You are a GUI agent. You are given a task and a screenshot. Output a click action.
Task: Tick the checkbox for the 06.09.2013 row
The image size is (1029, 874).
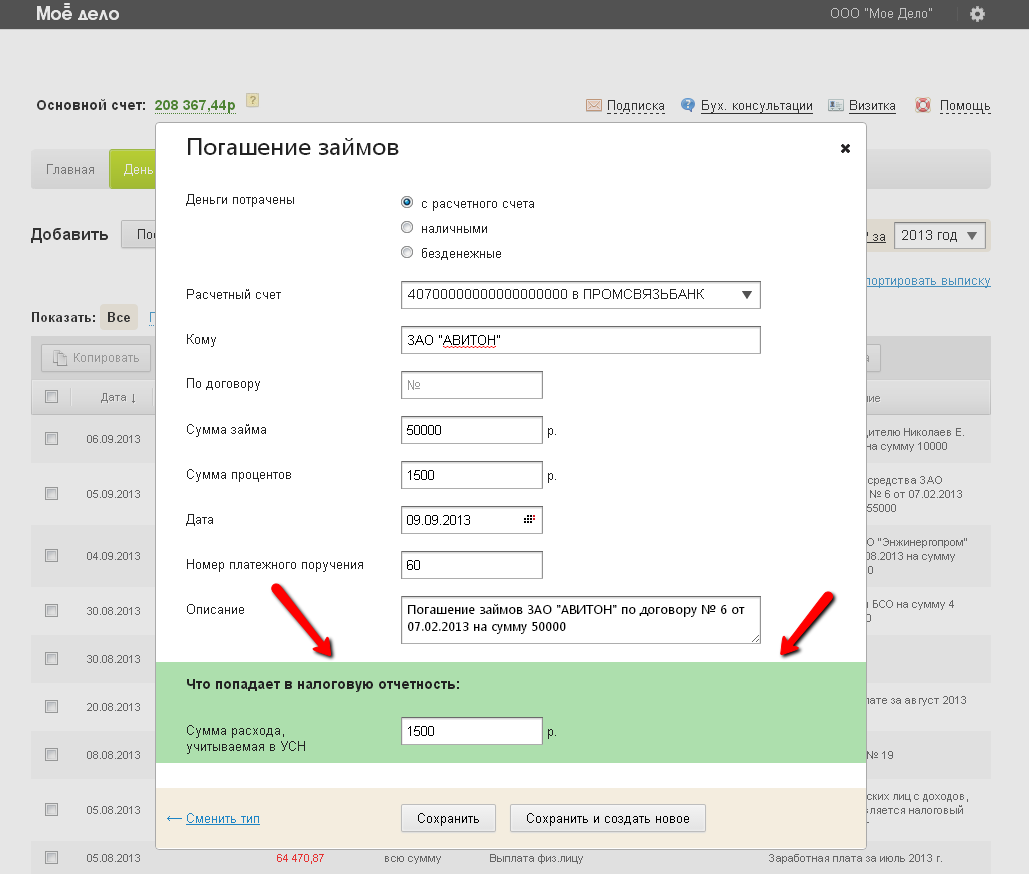[x=52, y=438]
